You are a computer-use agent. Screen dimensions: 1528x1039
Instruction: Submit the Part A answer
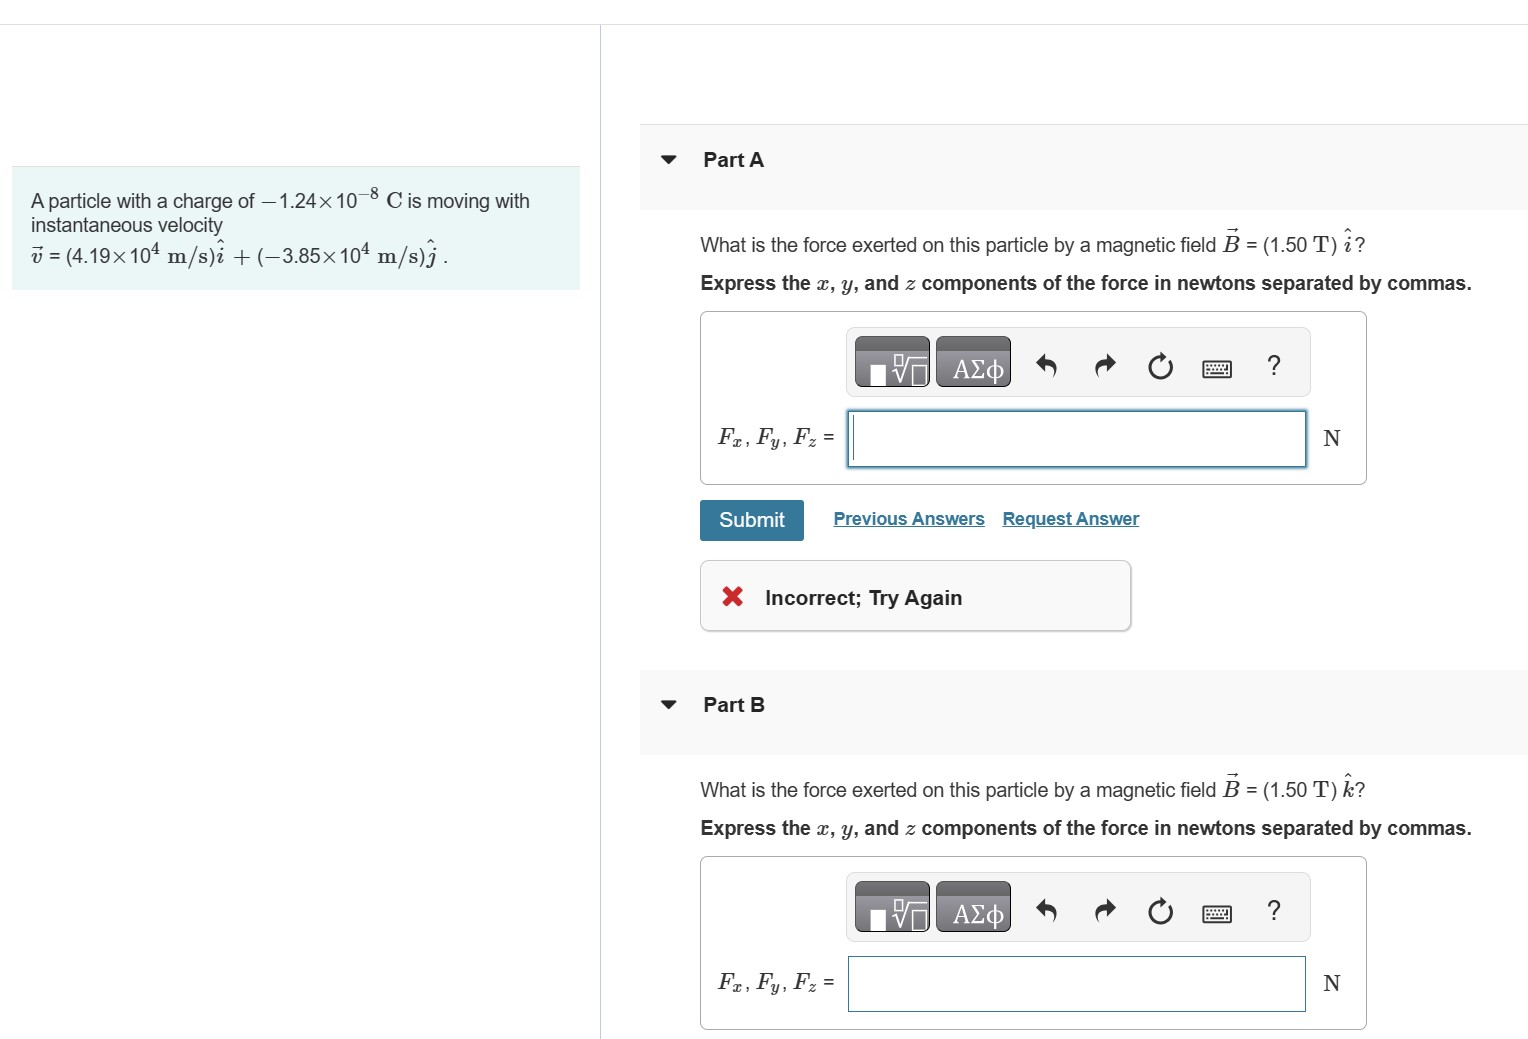pos(751,519)
